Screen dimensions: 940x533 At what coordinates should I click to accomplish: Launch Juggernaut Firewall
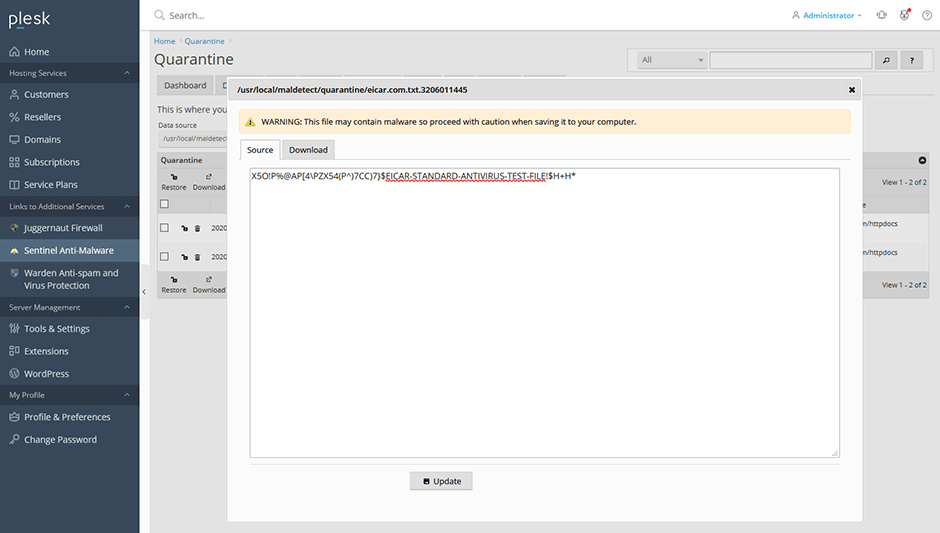(63, 228)
